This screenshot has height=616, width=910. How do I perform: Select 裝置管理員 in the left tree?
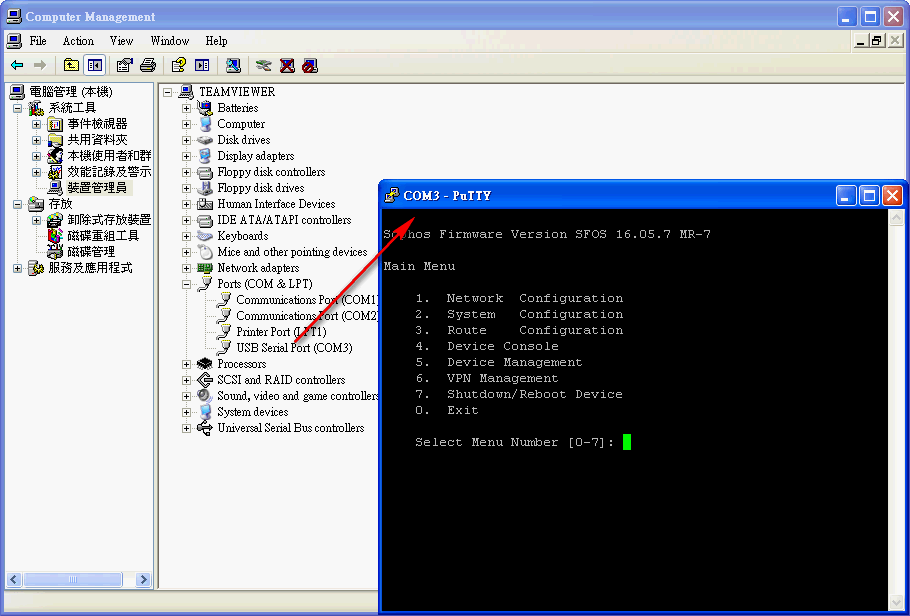pos(97,188)
